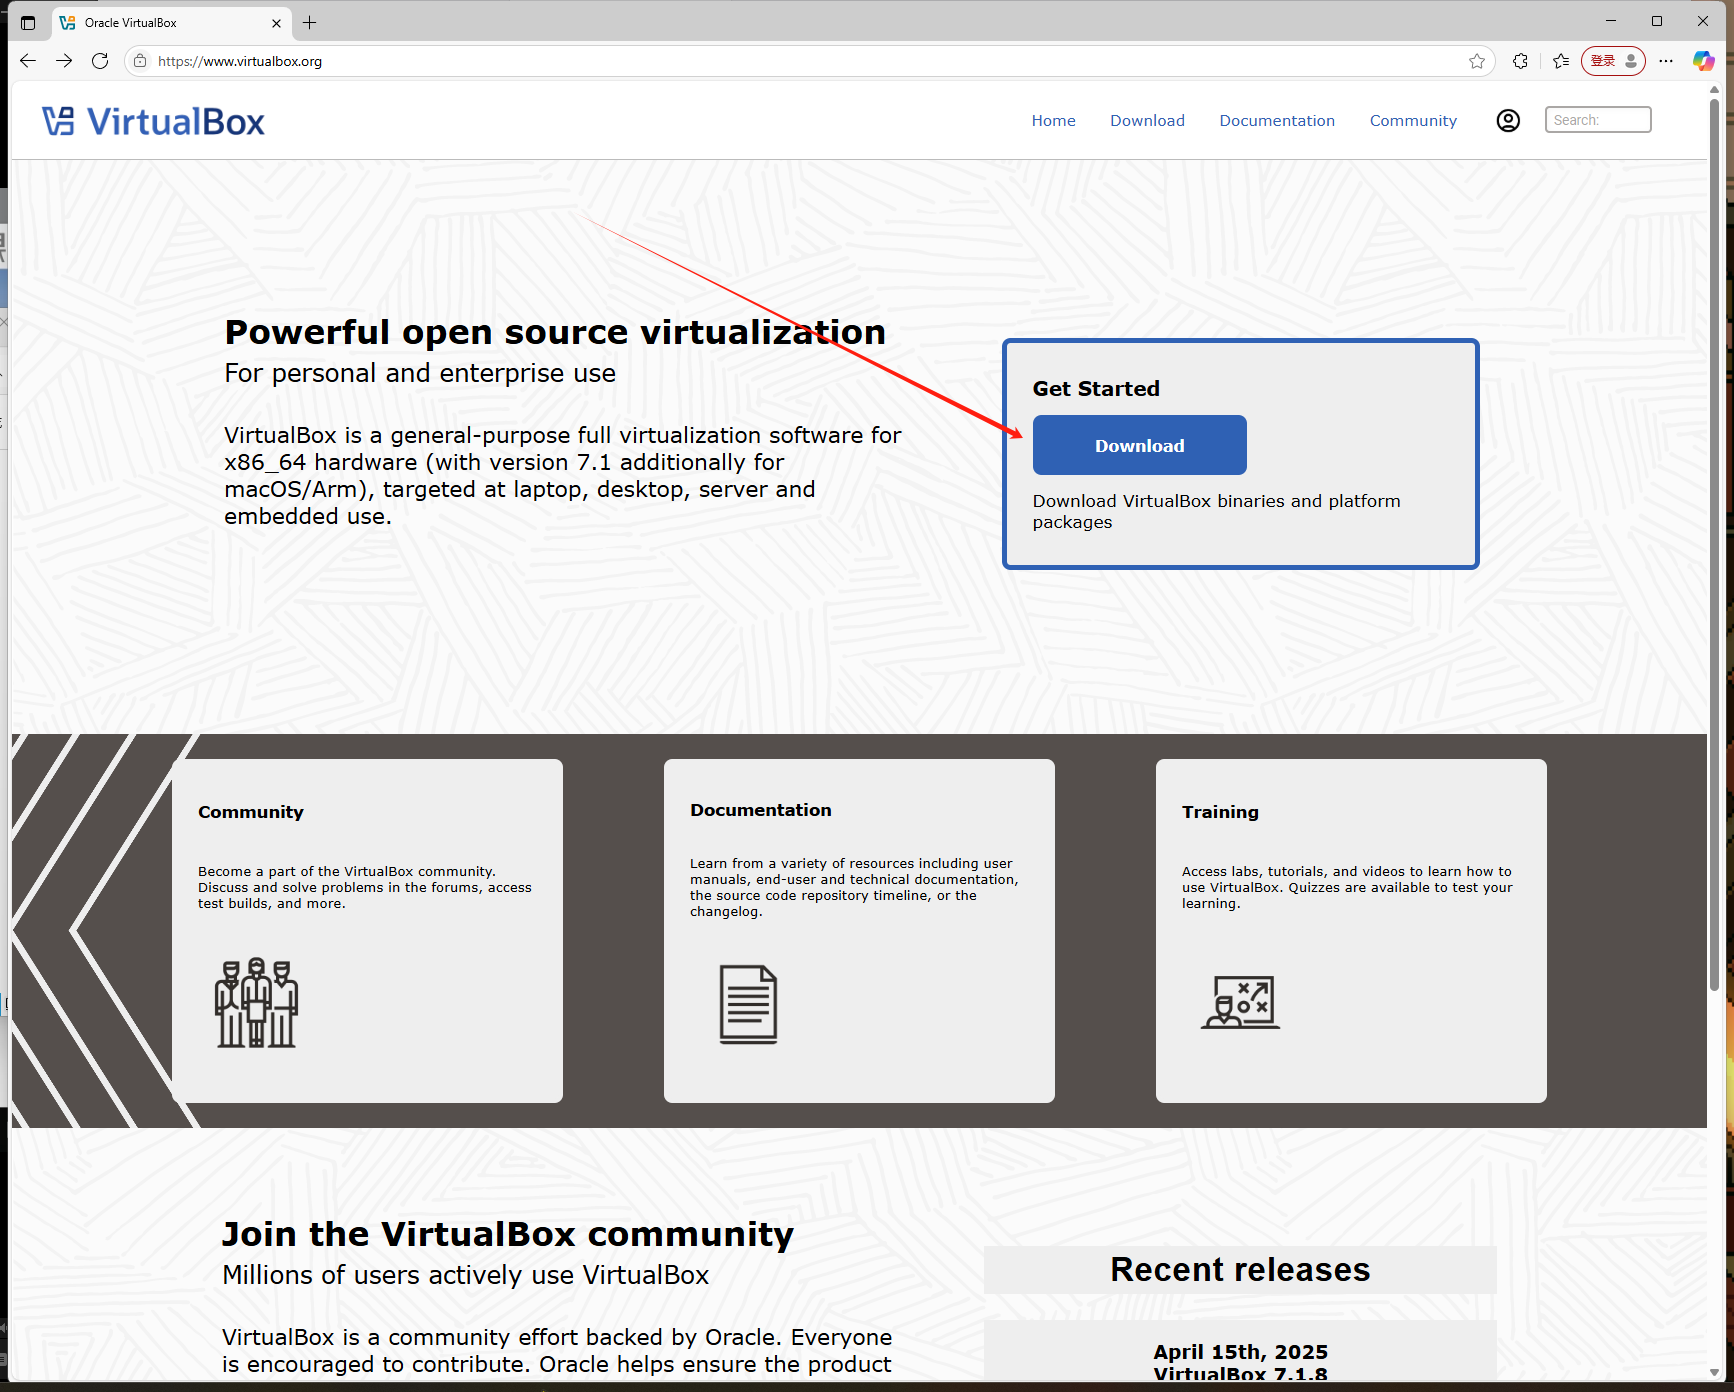
Task: Click the Training whiteboard icon
Action: (1241, 1002)
